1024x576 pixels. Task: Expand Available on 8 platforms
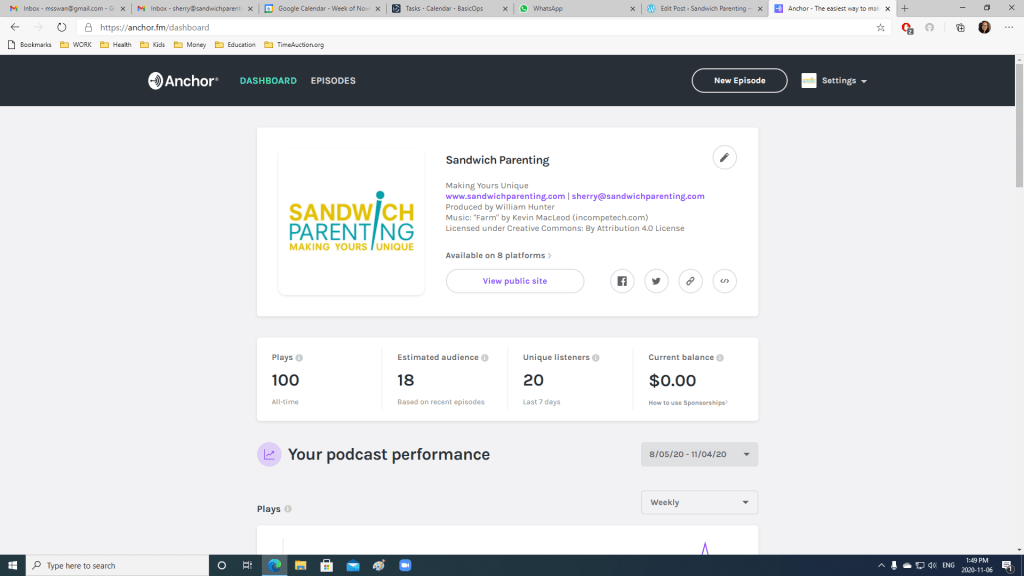pyautogui.click(x=498, y=256)
